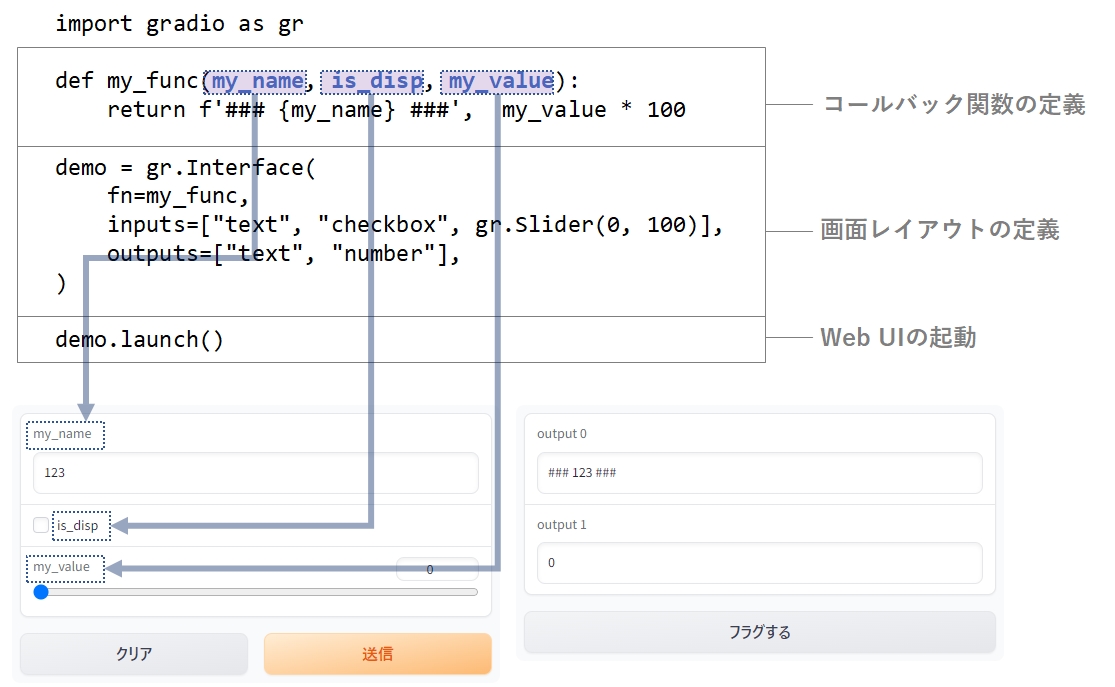Screen dimensions: 1115x687
Task: Click the dotted is_disp checkbox label
Action: pyautogui.click(x=81, y=525)
